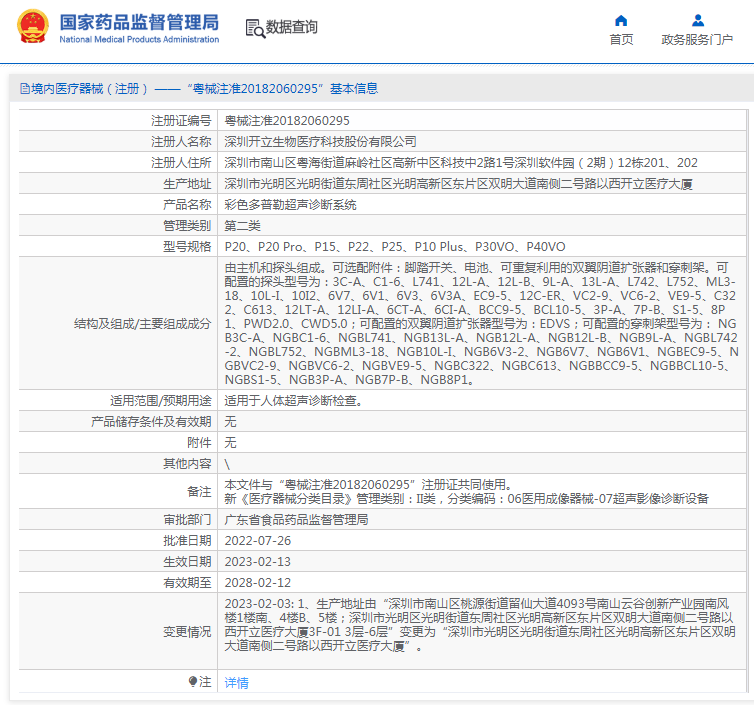Click the 无 value in 附件 row
754x705 pixels.
pyautogui.click(x=230, y=442)
